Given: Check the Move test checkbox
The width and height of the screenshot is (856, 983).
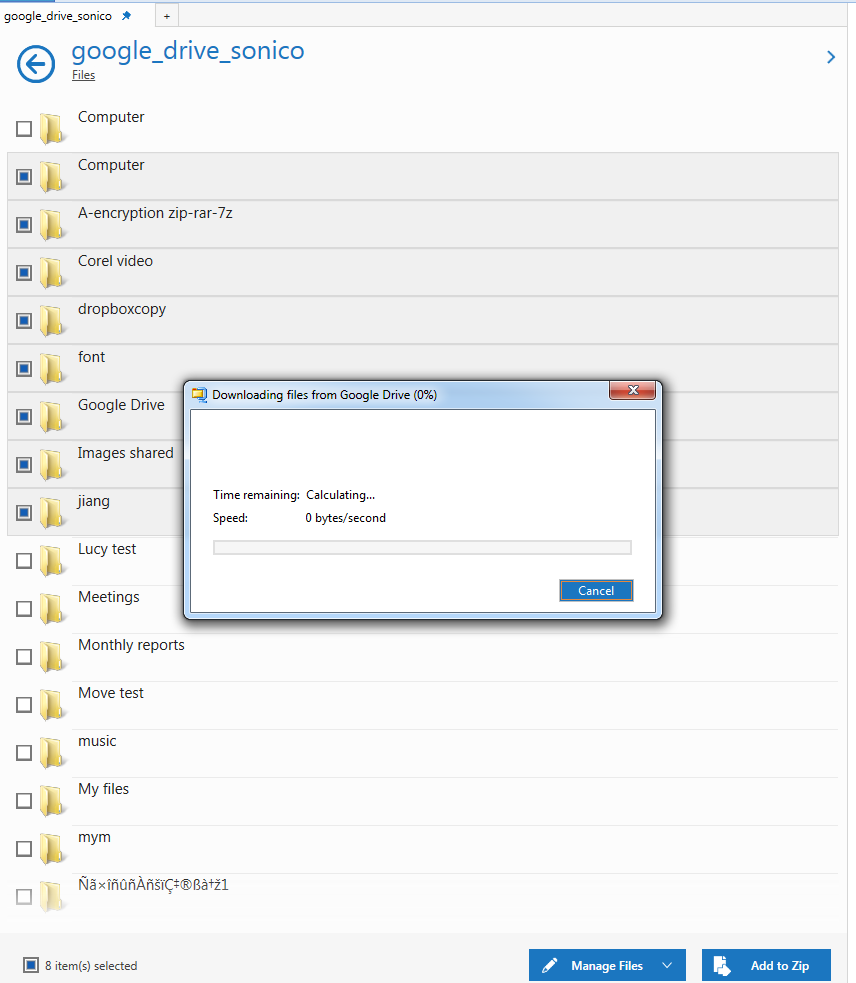Looking at the screenshot, I should click(x=24, y=705).
